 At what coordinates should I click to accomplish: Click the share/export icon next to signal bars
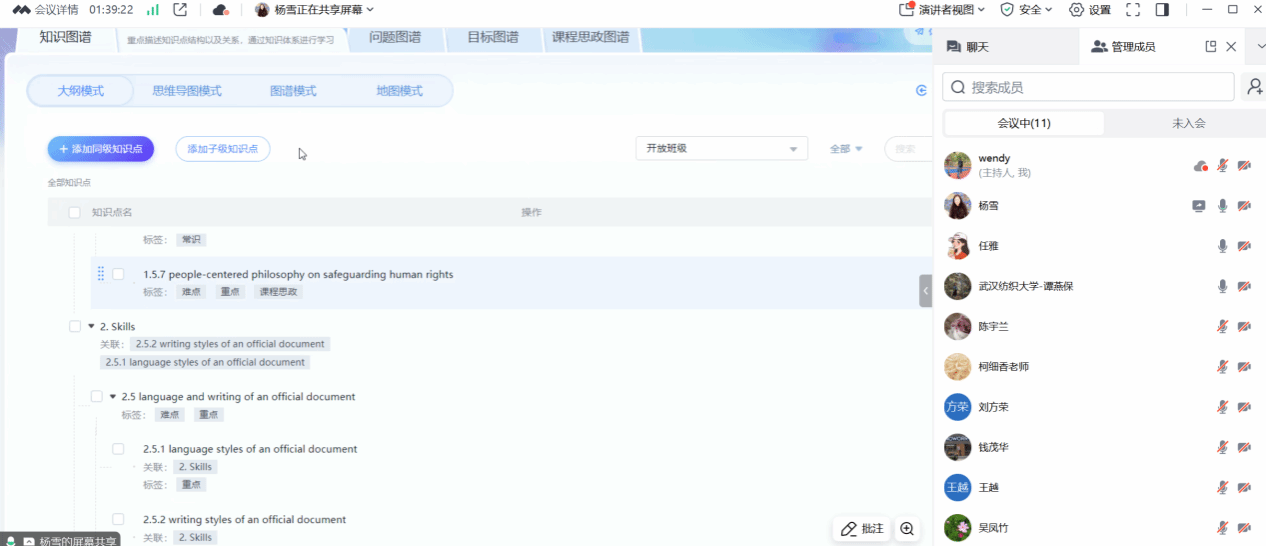[x=180, y=10]
